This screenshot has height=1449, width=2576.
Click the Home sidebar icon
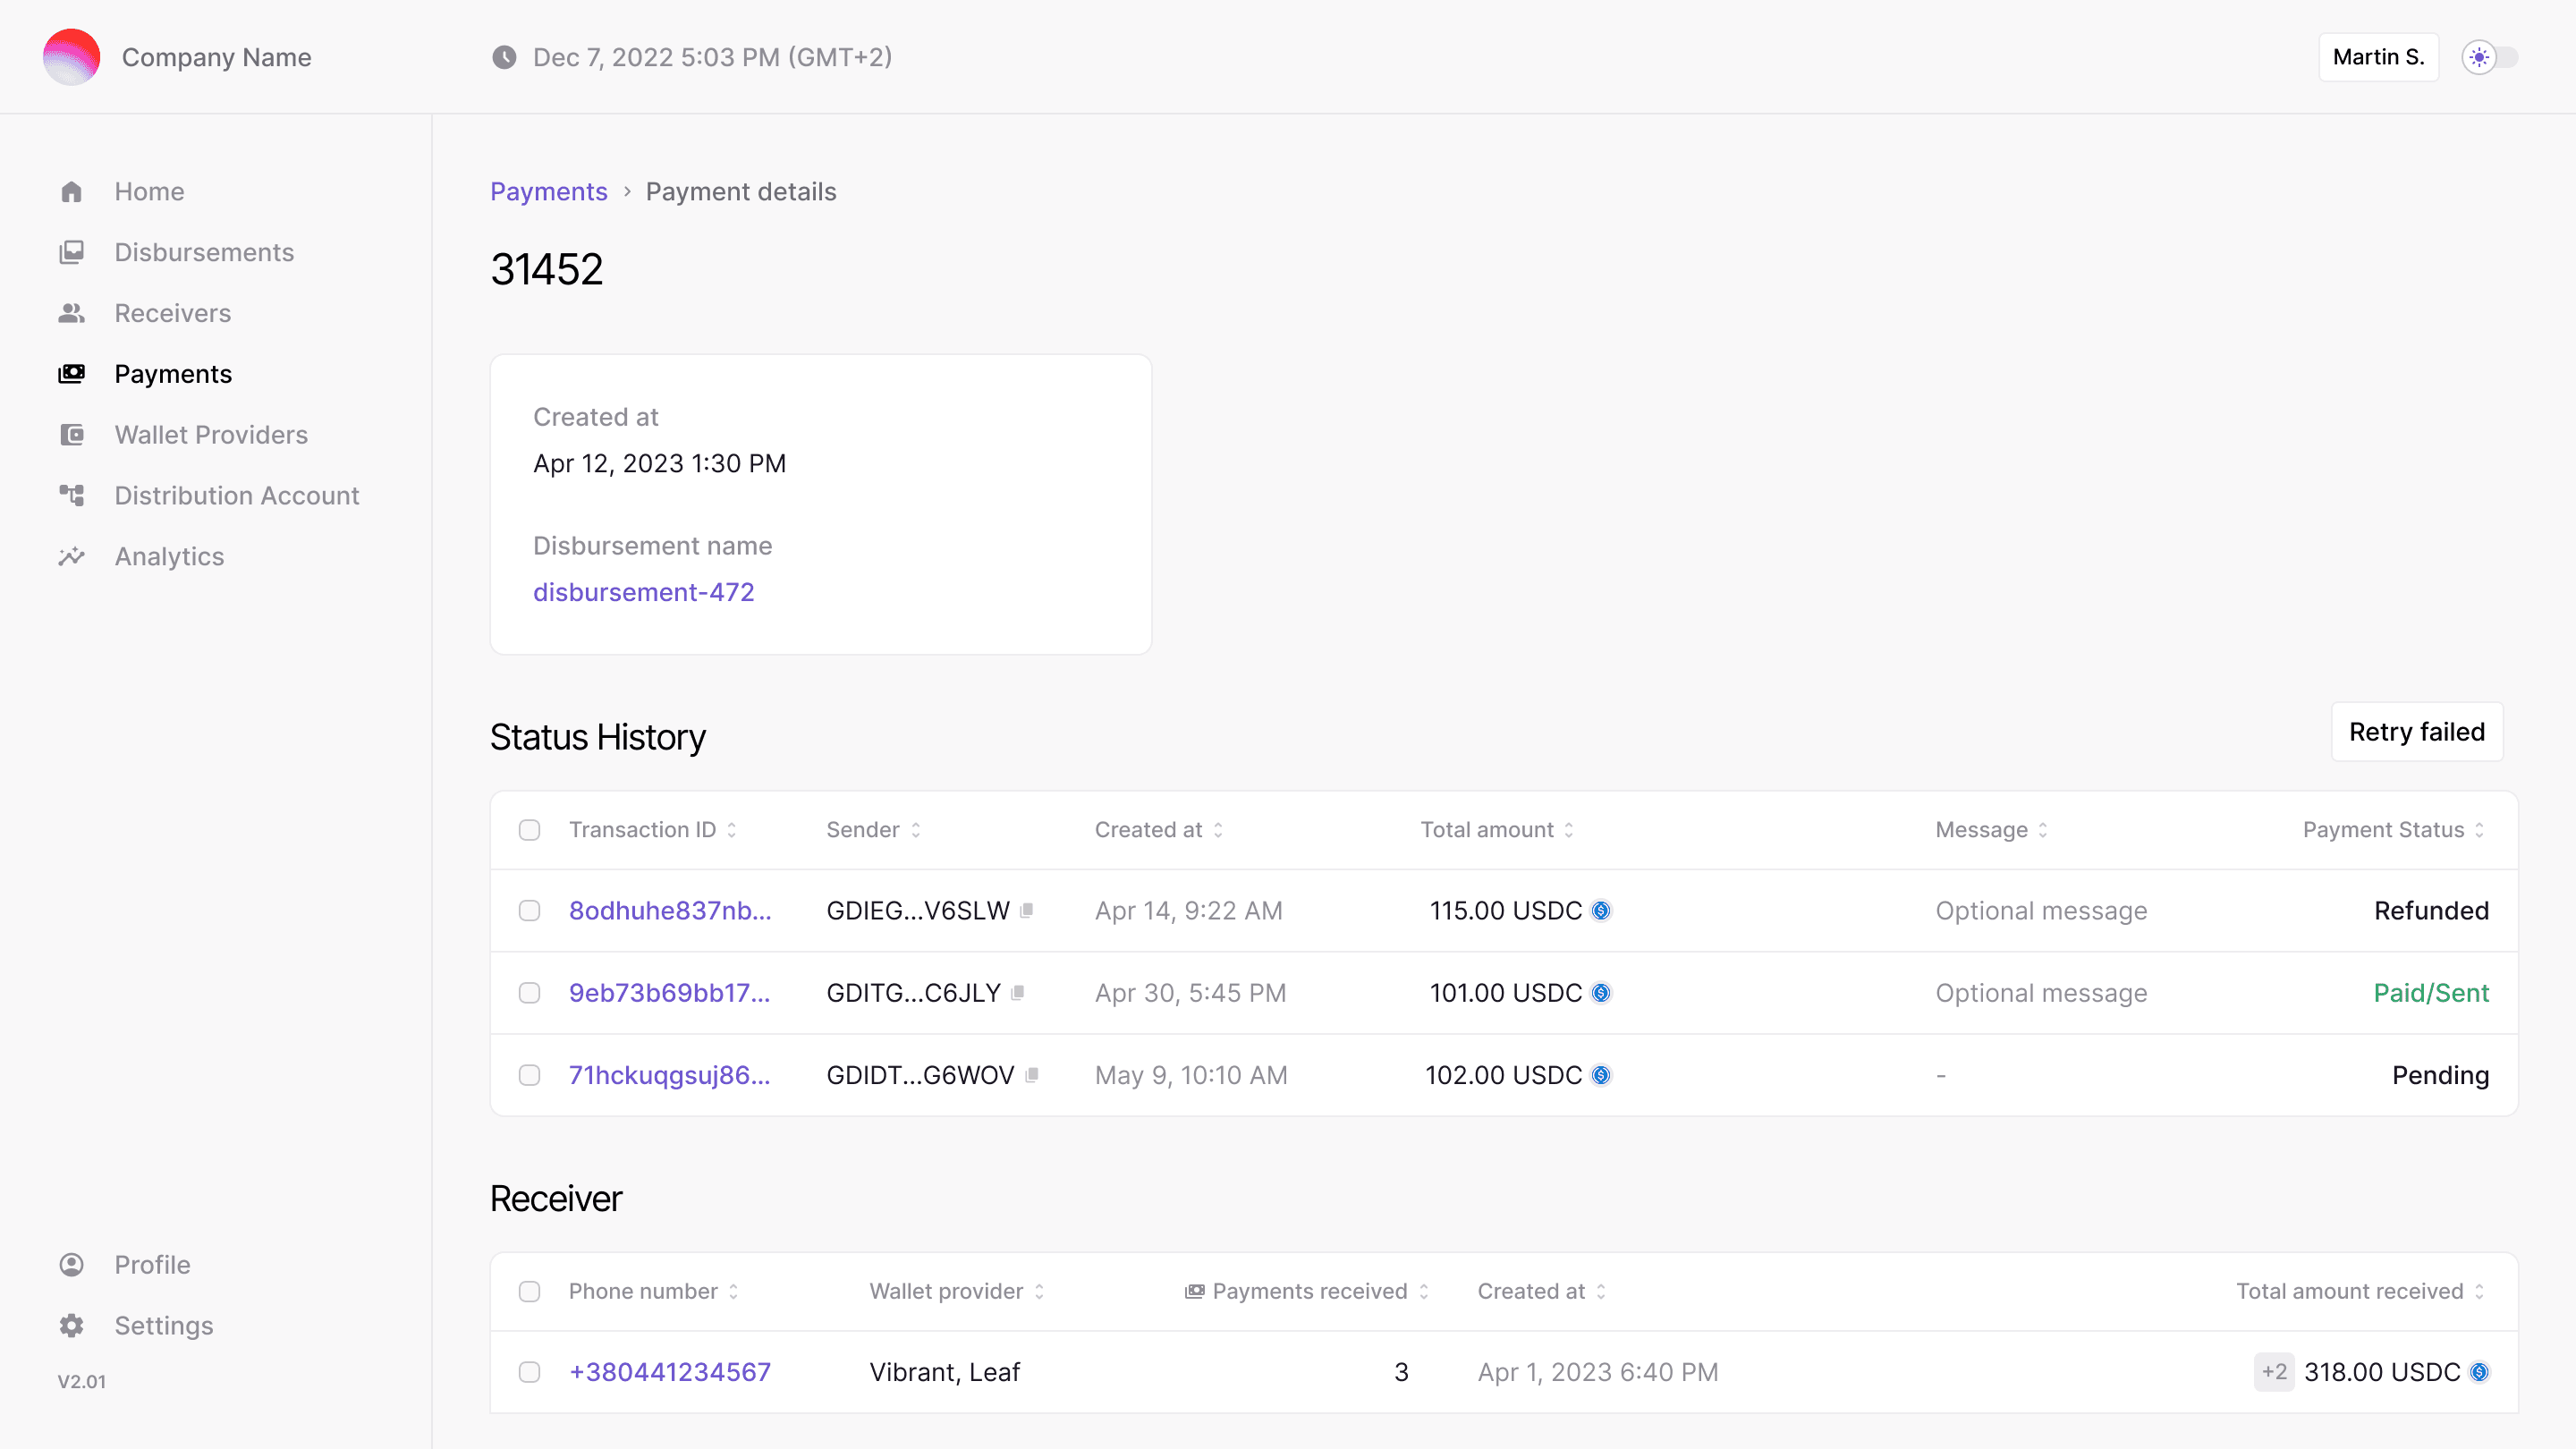click(71, 192)
